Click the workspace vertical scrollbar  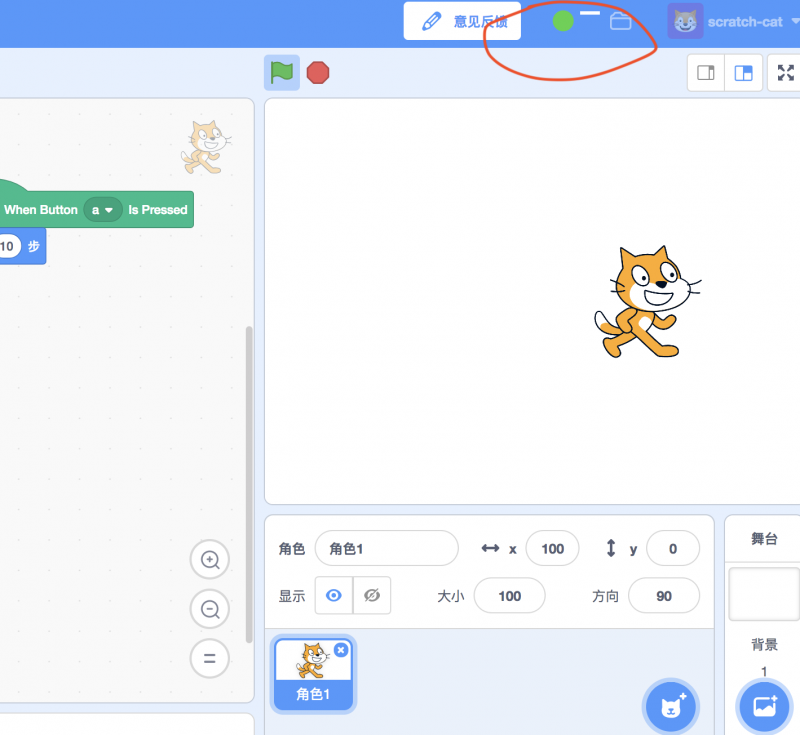click(249, 485)
